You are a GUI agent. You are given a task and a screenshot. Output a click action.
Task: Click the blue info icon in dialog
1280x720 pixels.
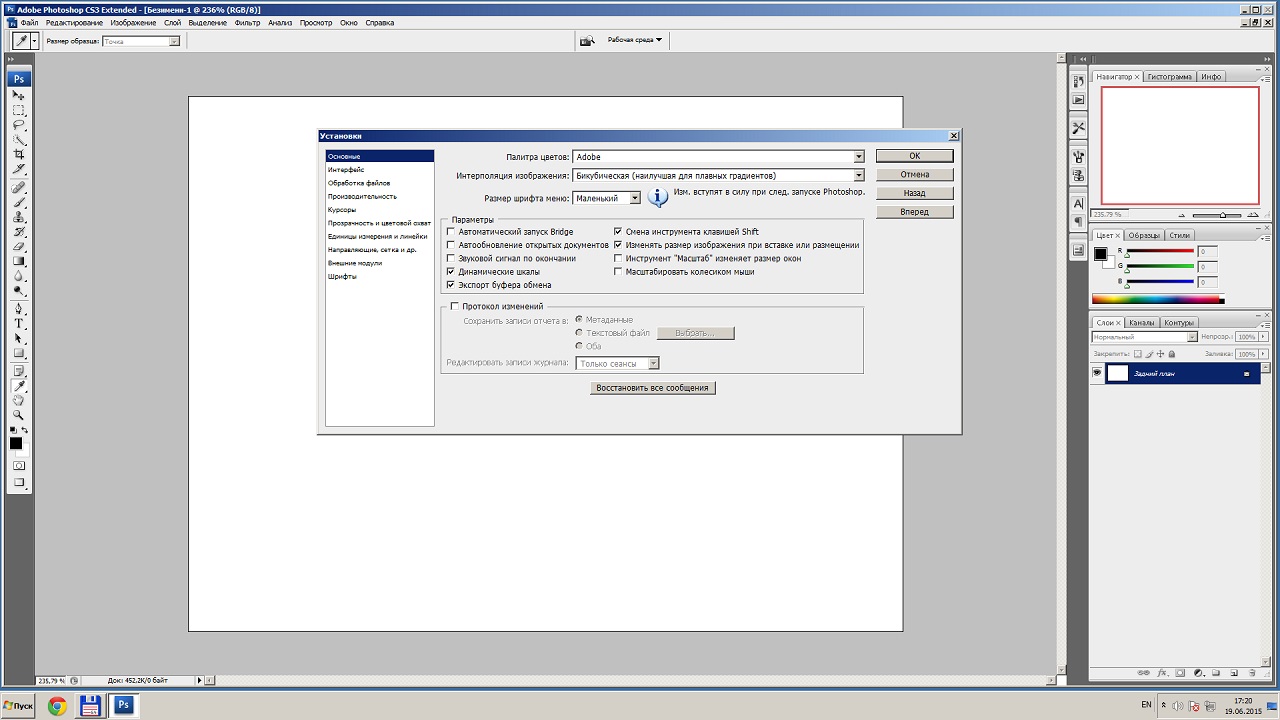pos(657,198)
